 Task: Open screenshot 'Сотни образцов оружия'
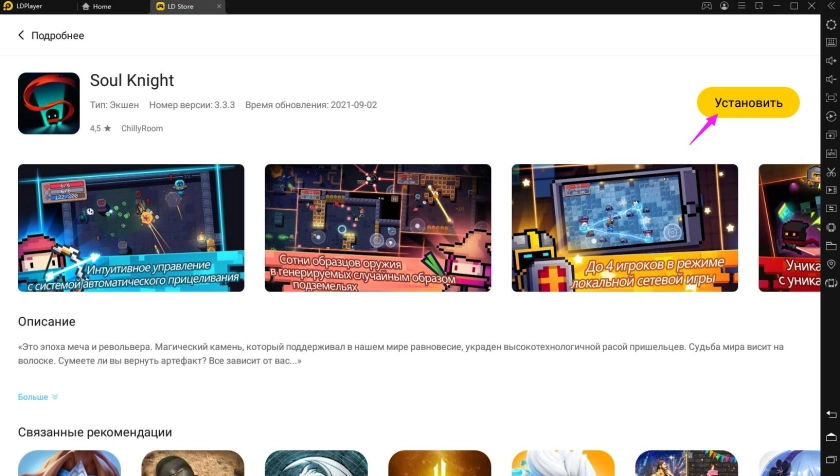(378, 228)
